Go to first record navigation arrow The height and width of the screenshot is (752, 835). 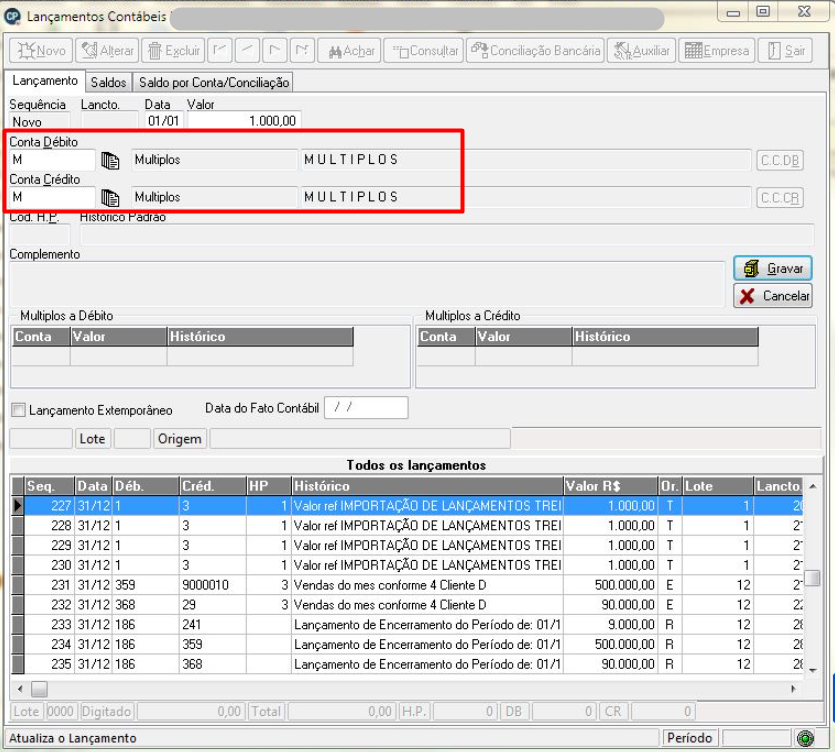219,51
